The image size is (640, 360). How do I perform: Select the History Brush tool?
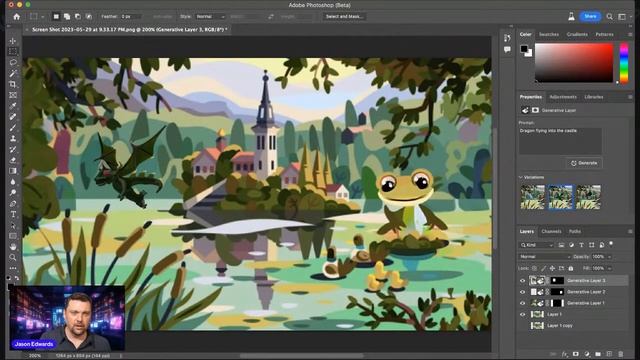13,149
